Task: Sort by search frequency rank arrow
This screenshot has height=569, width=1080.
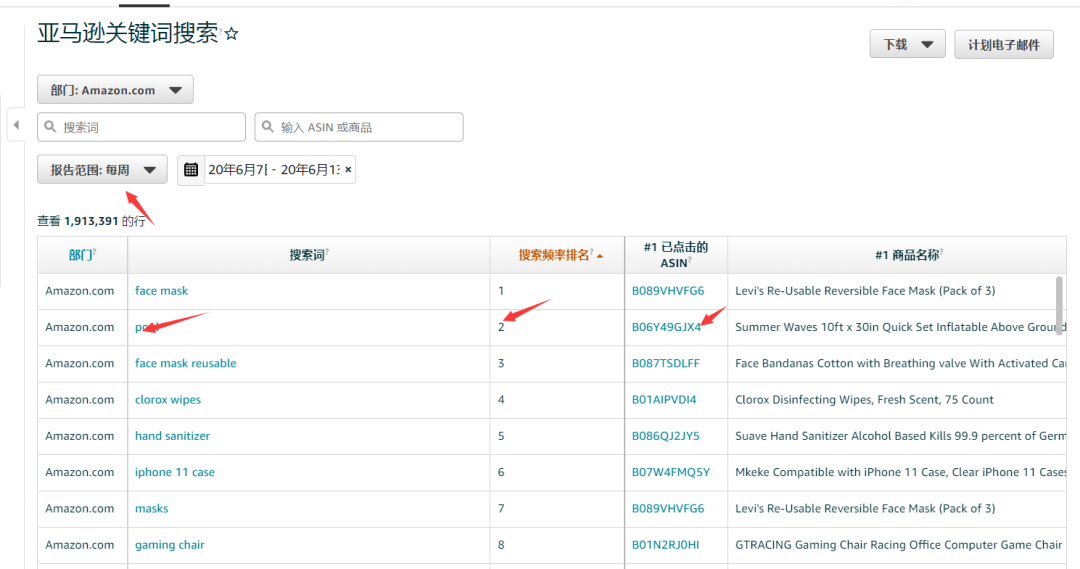Action: click(x=600, y=256)
